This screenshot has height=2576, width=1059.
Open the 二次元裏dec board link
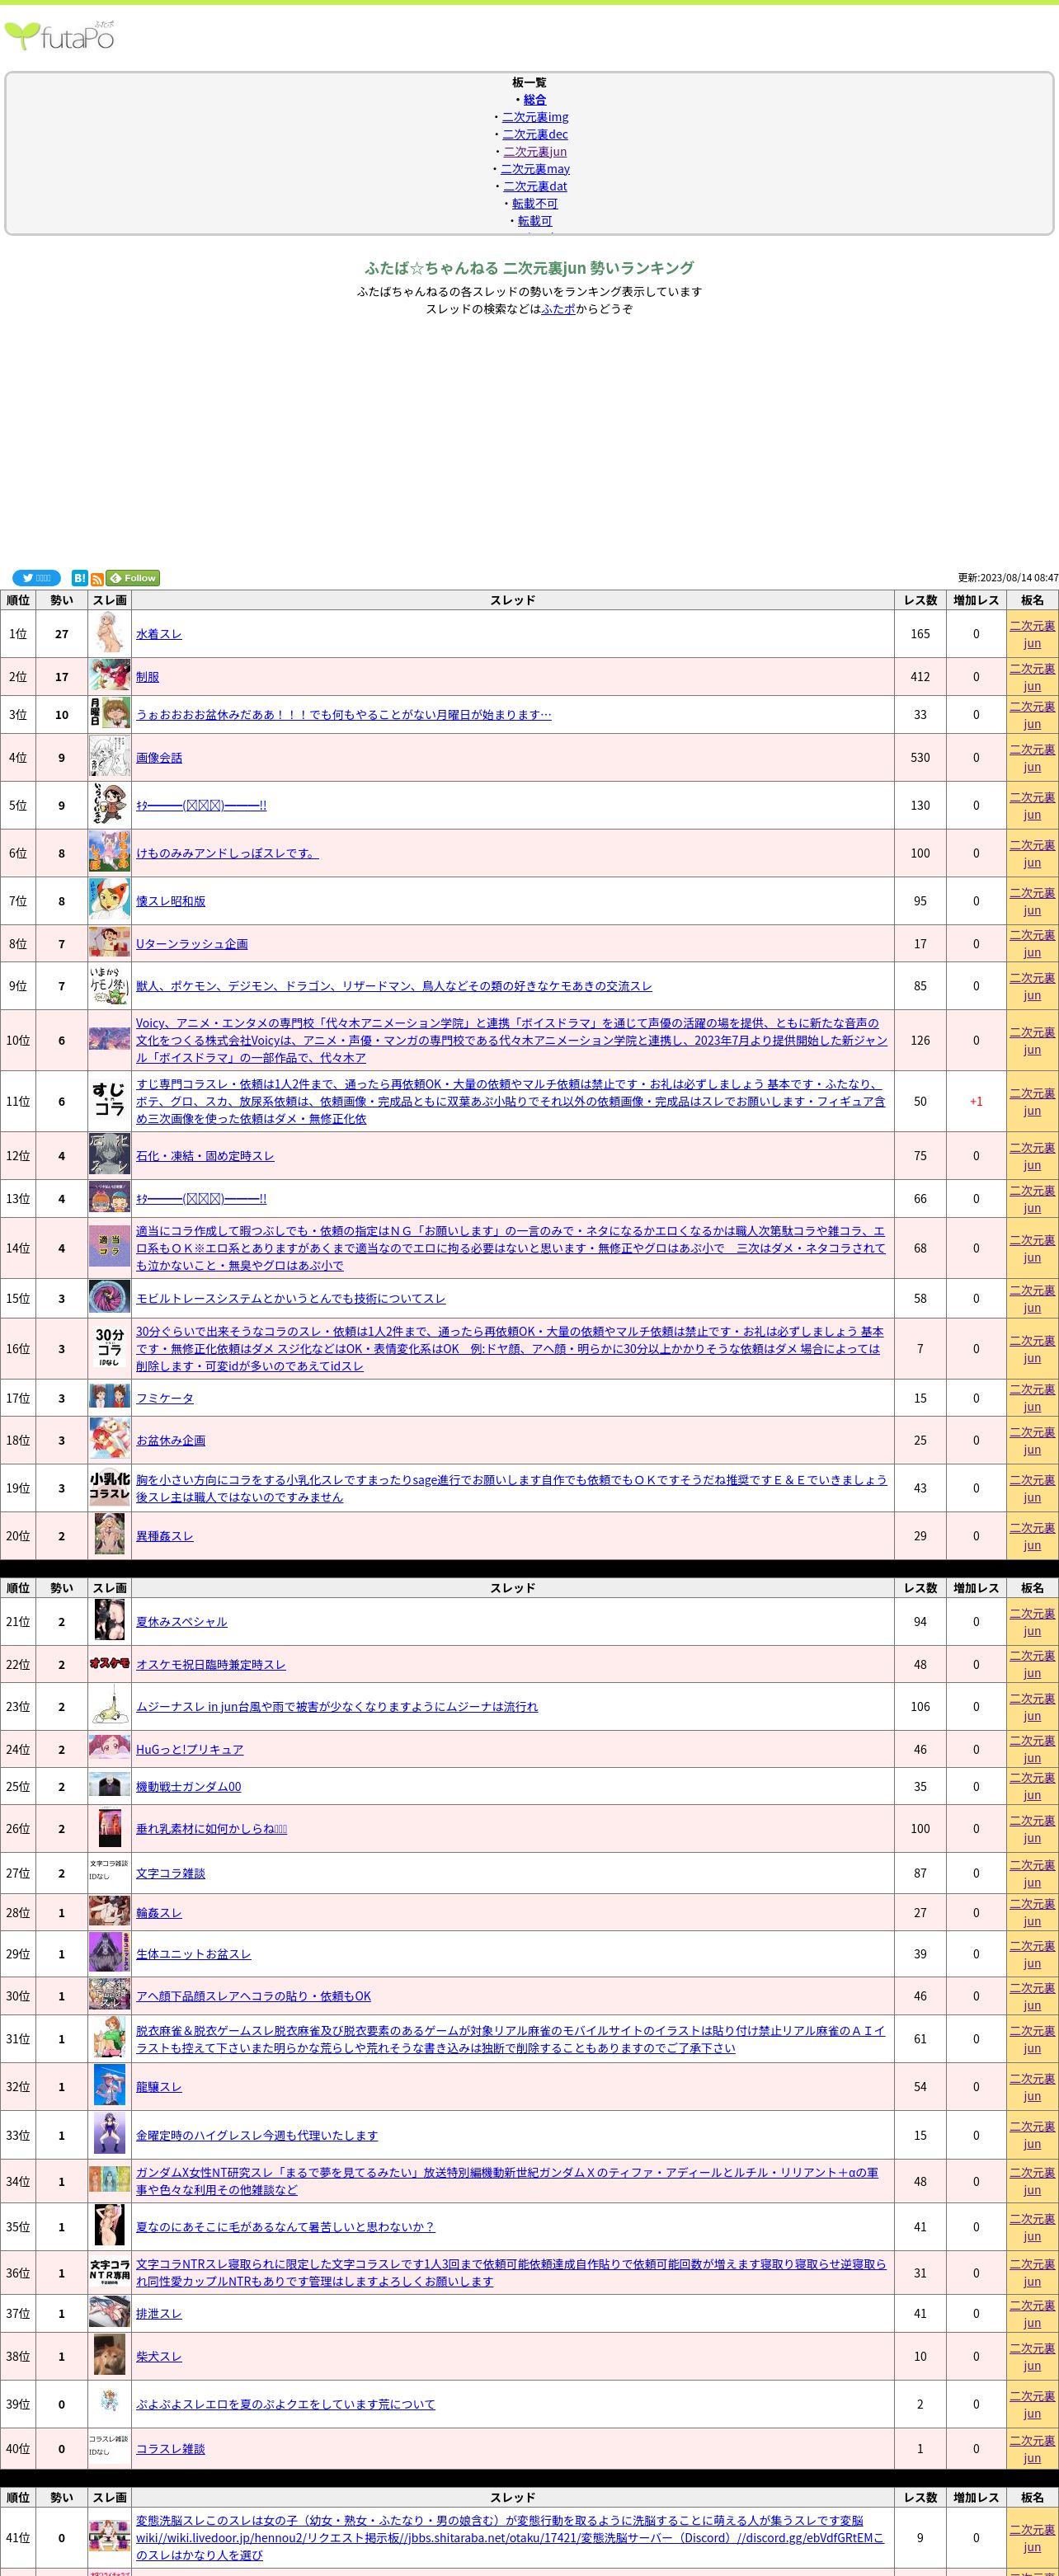click(x=535, y=134)
